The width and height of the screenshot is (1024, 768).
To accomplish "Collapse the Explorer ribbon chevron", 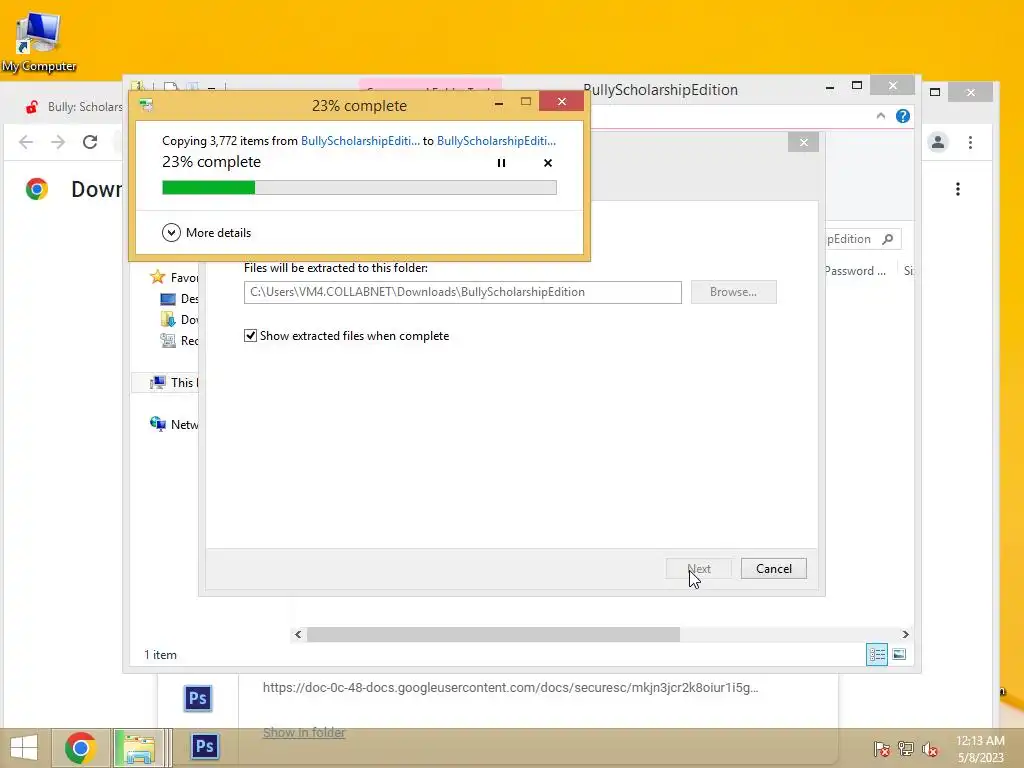I will (x=880, y=116).
